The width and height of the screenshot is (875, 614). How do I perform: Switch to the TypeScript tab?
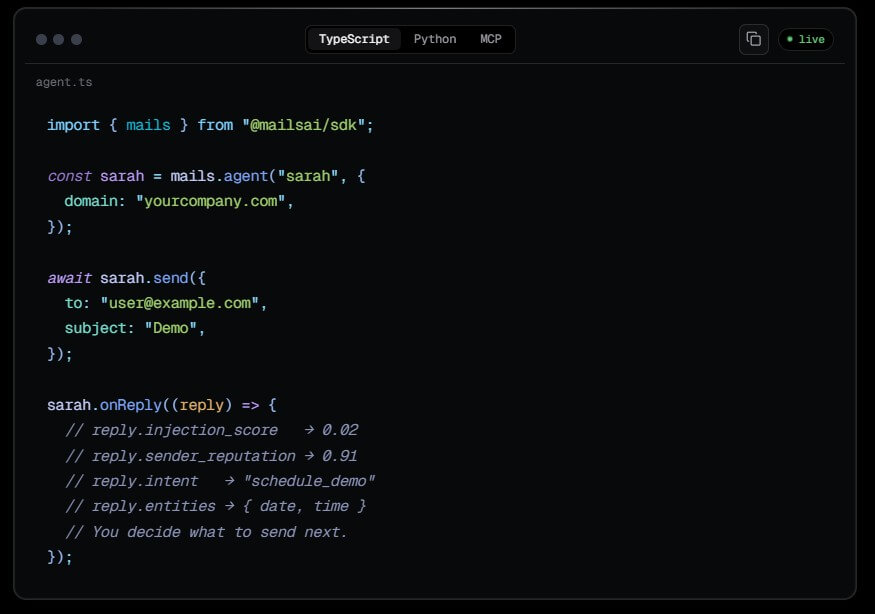pyautogui.click(x=354, y=39)
